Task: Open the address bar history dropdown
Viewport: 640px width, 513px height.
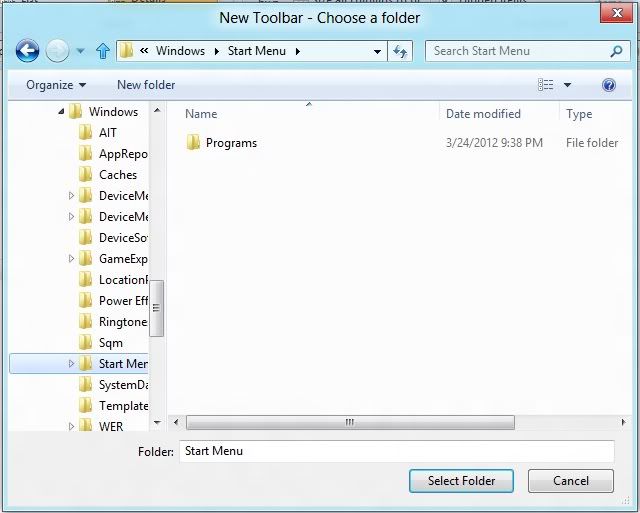Action: [x=378, y=51]
